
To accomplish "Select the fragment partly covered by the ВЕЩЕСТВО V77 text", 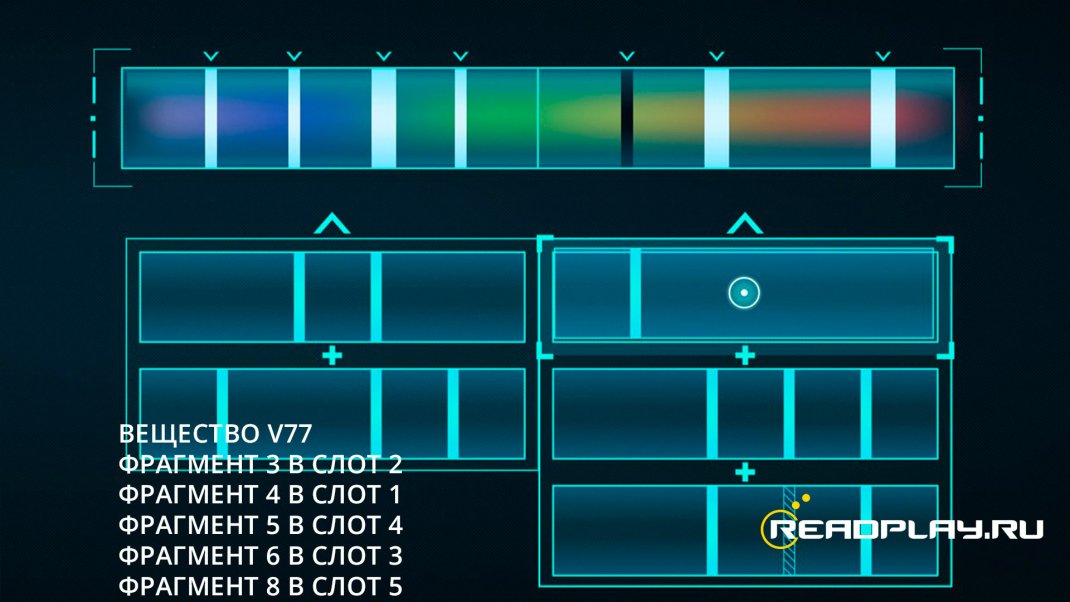I will [332, 414].
